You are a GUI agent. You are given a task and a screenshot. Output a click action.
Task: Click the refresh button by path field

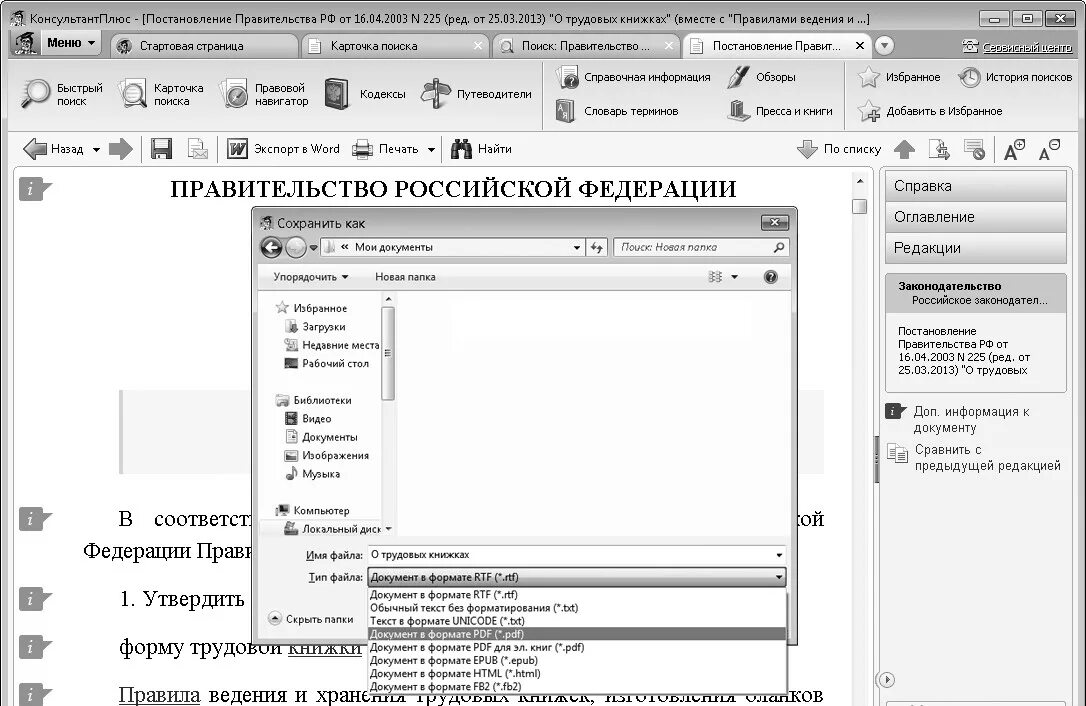(x=596, y=247)
